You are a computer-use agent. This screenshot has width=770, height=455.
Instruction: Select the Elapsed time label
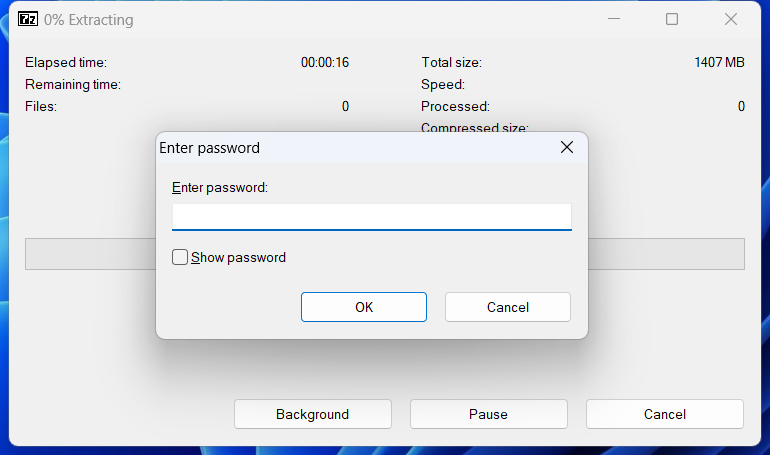66,62
